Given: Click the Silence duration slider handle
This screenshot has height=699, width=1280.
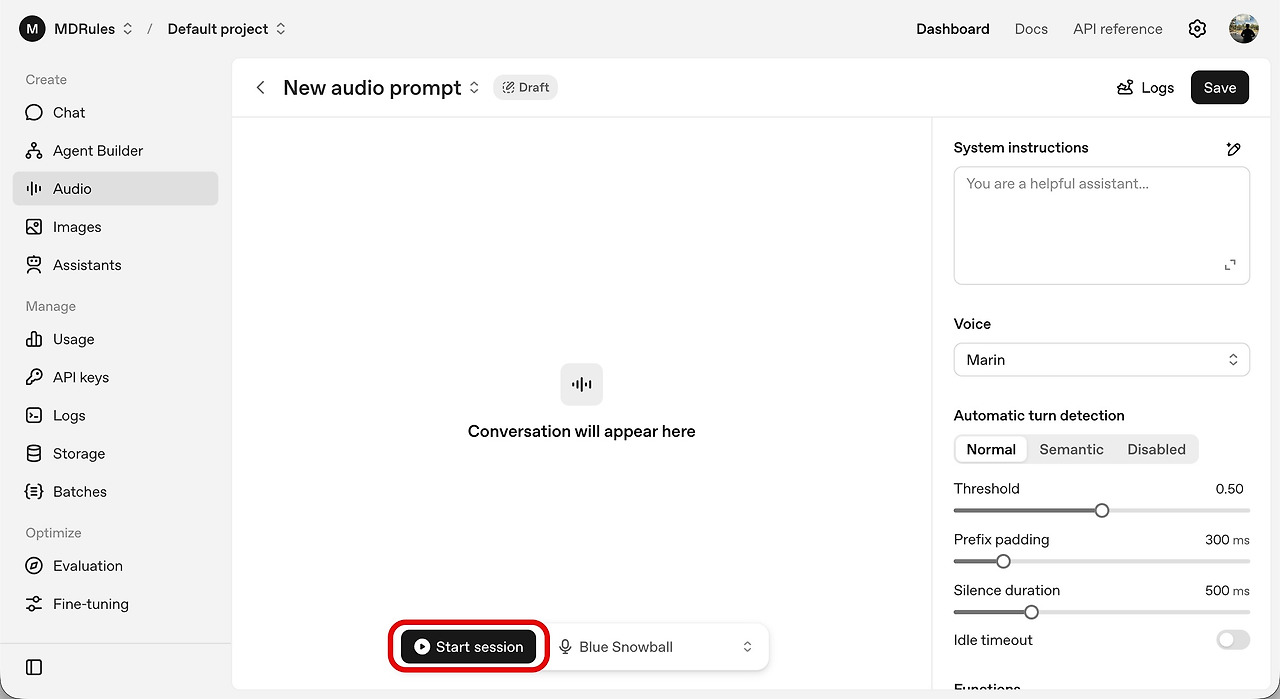Looking at the screenshot, I should [1031, 612].
